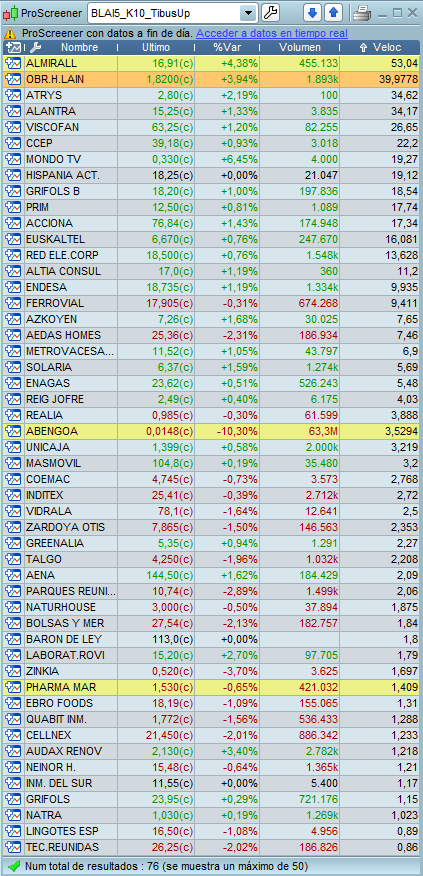Click the ProScreener window logo icon
The image size is (423, 876).
coord(11,12)
